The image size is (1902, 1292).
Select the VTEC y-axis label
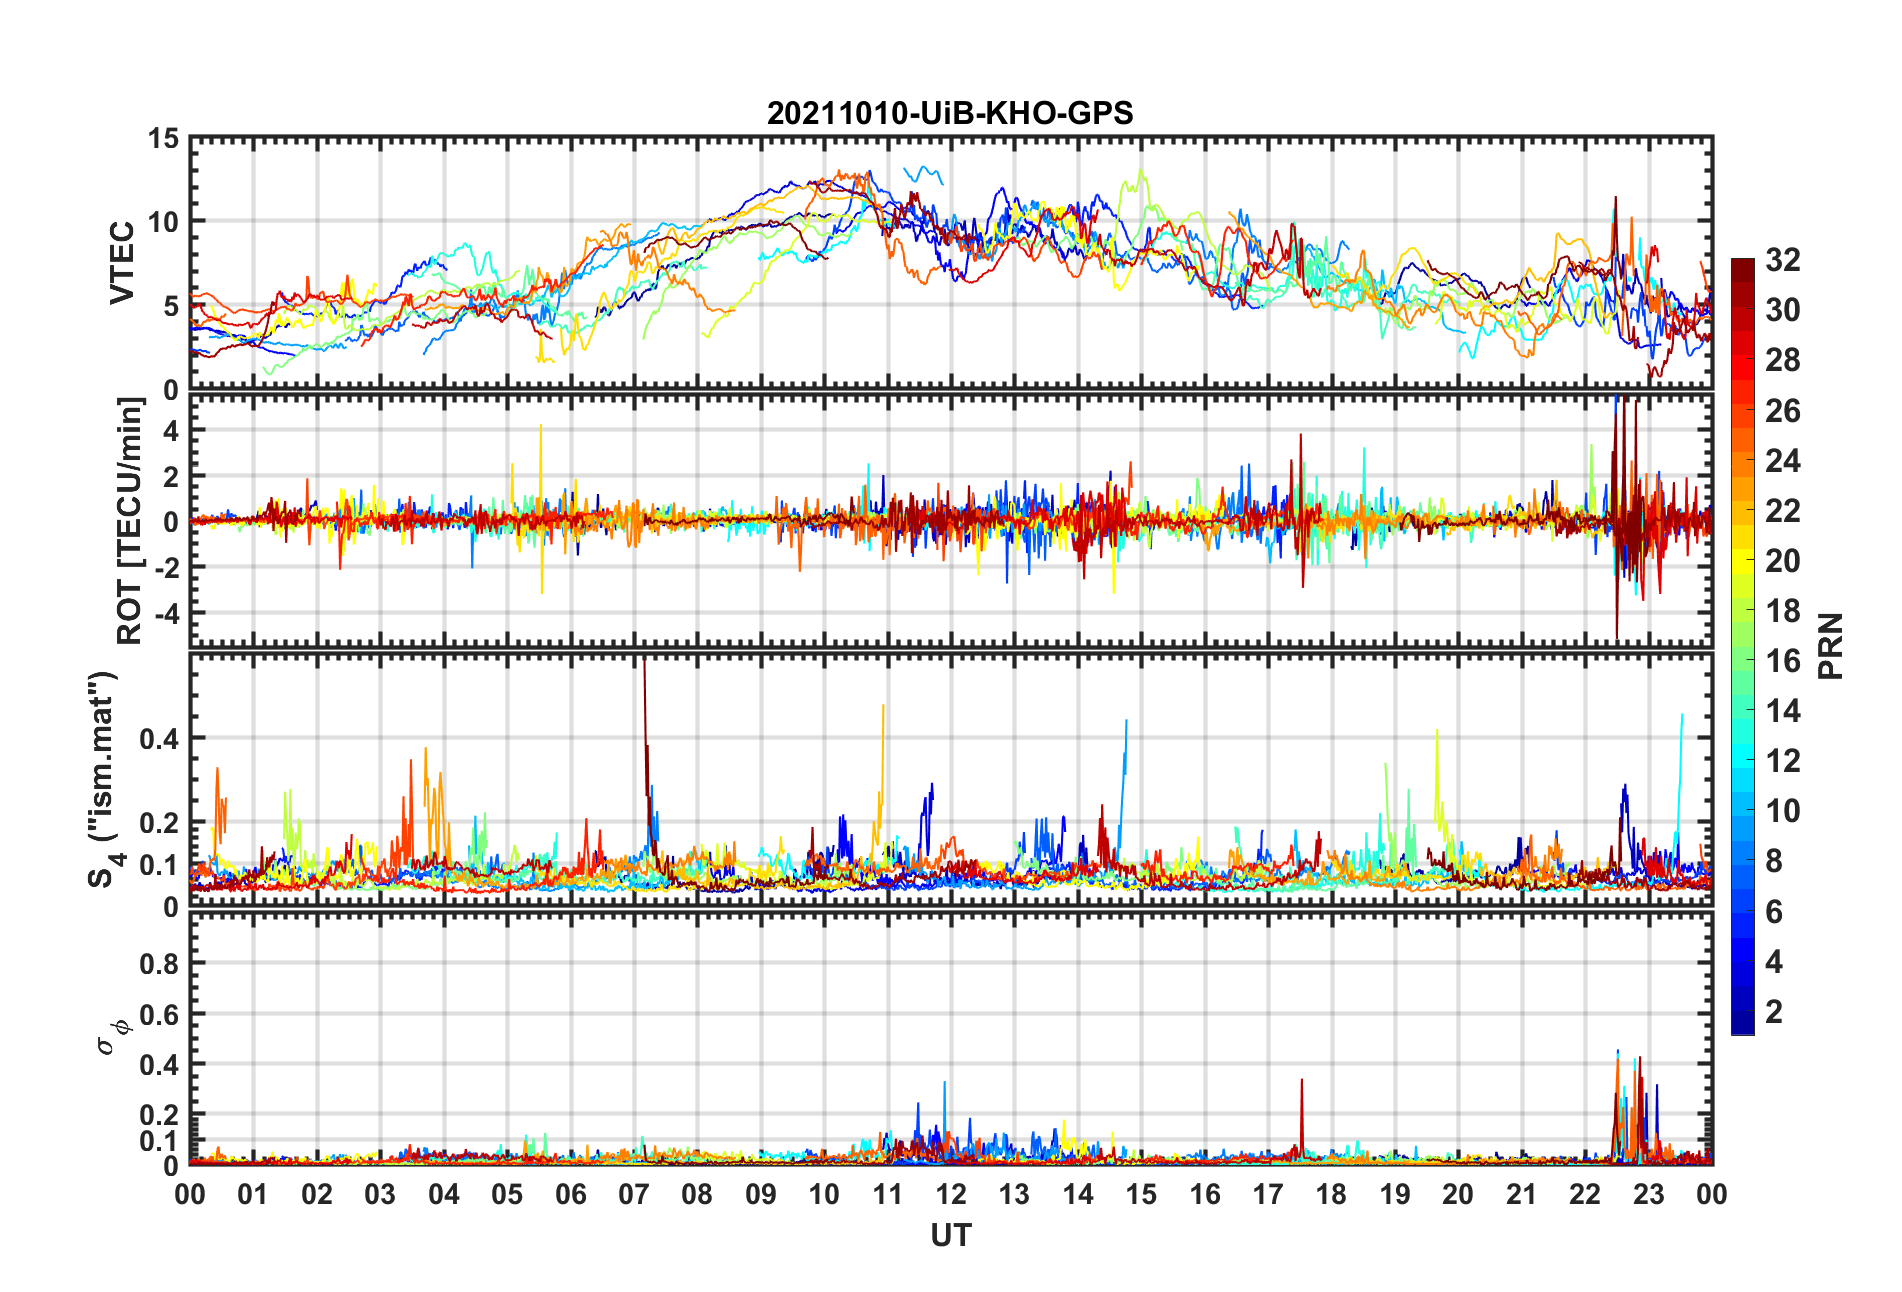[x=121, y=263]
